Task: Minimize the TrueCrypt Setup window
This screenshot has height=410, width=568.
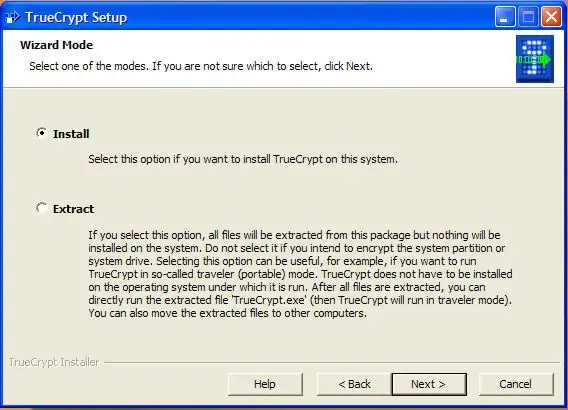Action: 505,17
